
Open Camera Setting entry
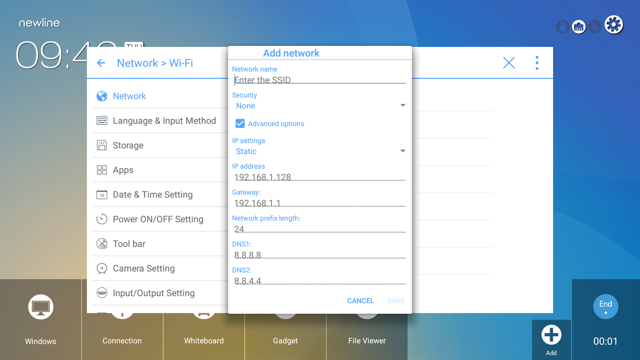pos(160,268)
